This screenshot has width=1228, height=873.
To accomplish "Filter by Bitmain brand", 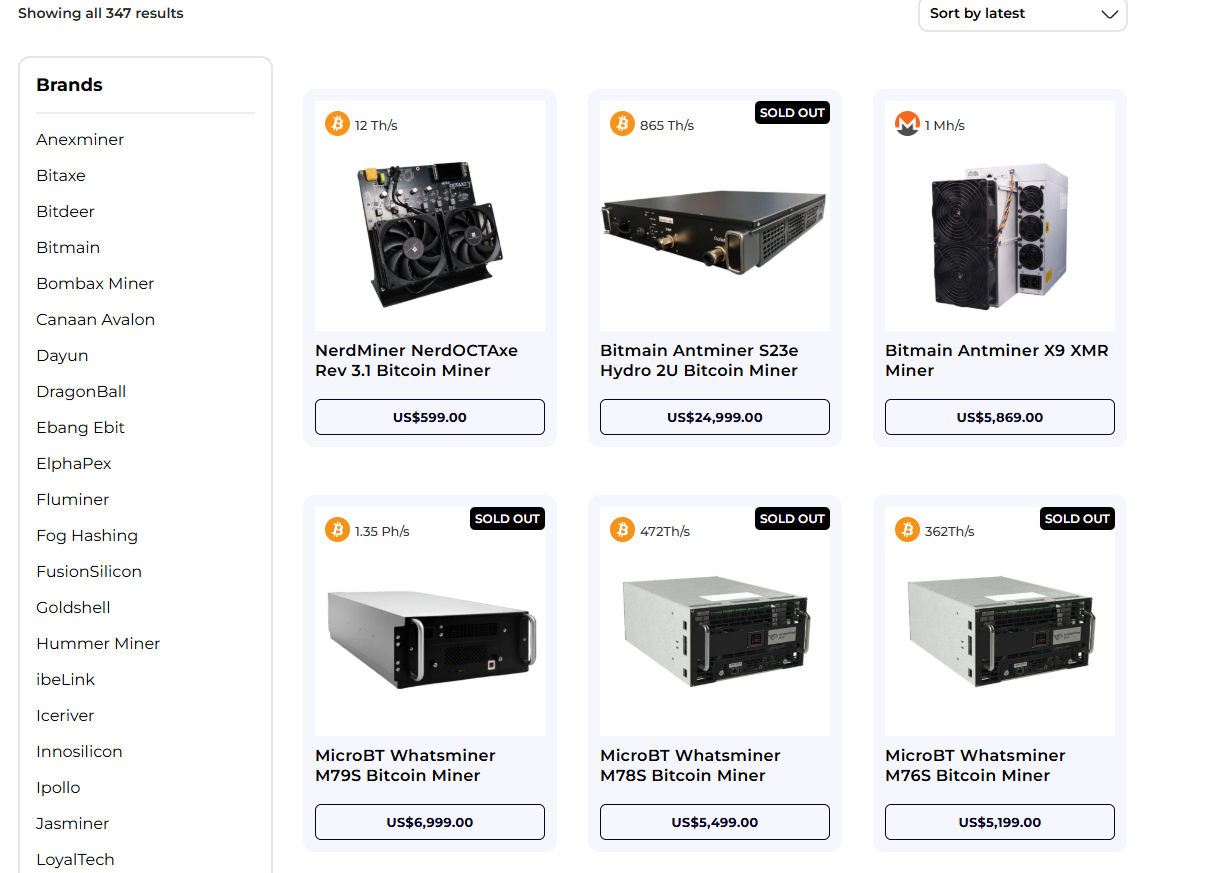I will pyautogui.click(x=68, y=247).
